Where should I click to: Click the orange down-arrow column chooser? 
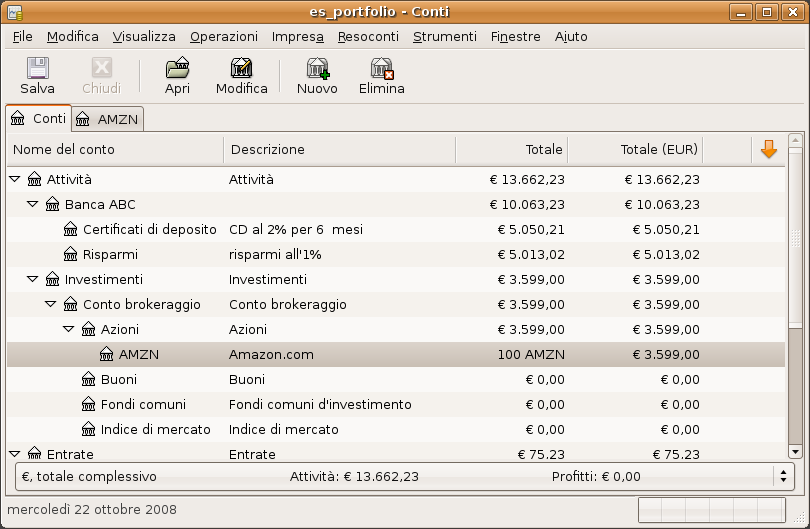click(769, 149)
